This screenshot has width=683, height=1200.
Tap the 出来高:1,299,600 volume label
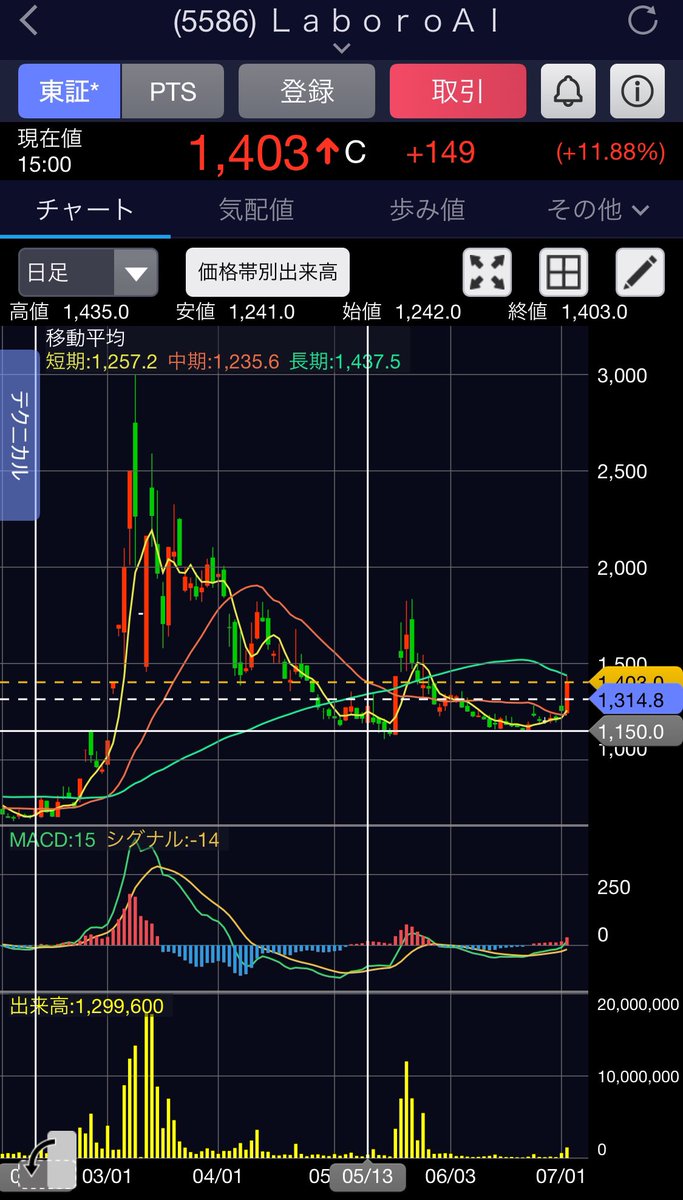point(87,1007)
